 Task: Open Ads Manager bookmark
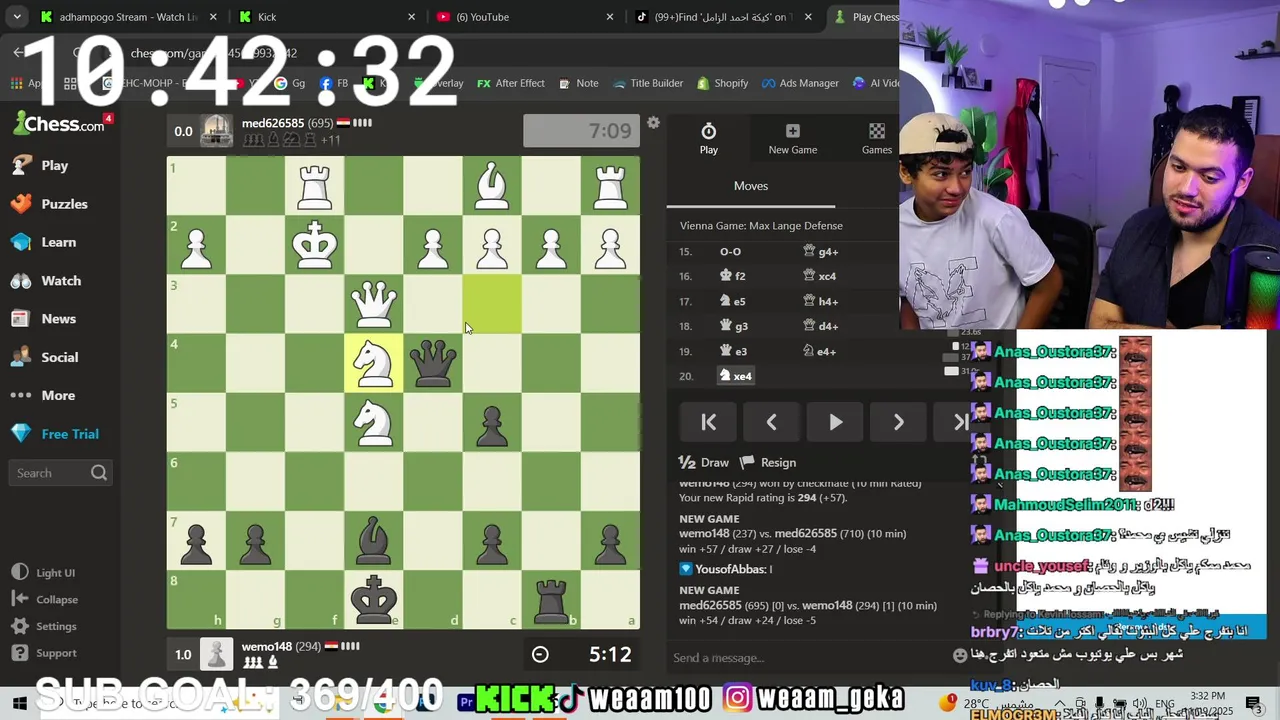tap(799, 83)
